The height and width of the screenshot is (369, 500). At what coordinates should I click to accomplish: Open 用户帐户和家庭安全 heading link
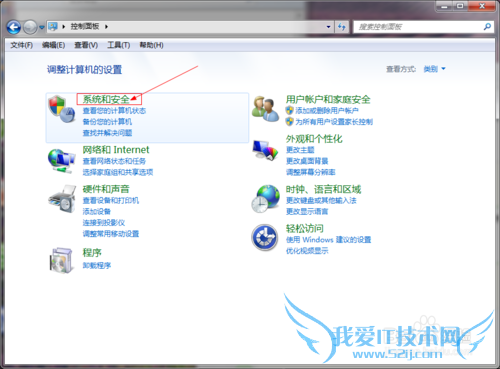coord(328,99)
